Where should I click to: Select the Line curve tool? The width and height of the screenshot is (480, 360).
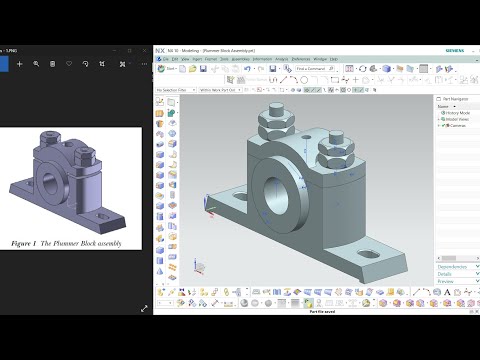(283, 80)
